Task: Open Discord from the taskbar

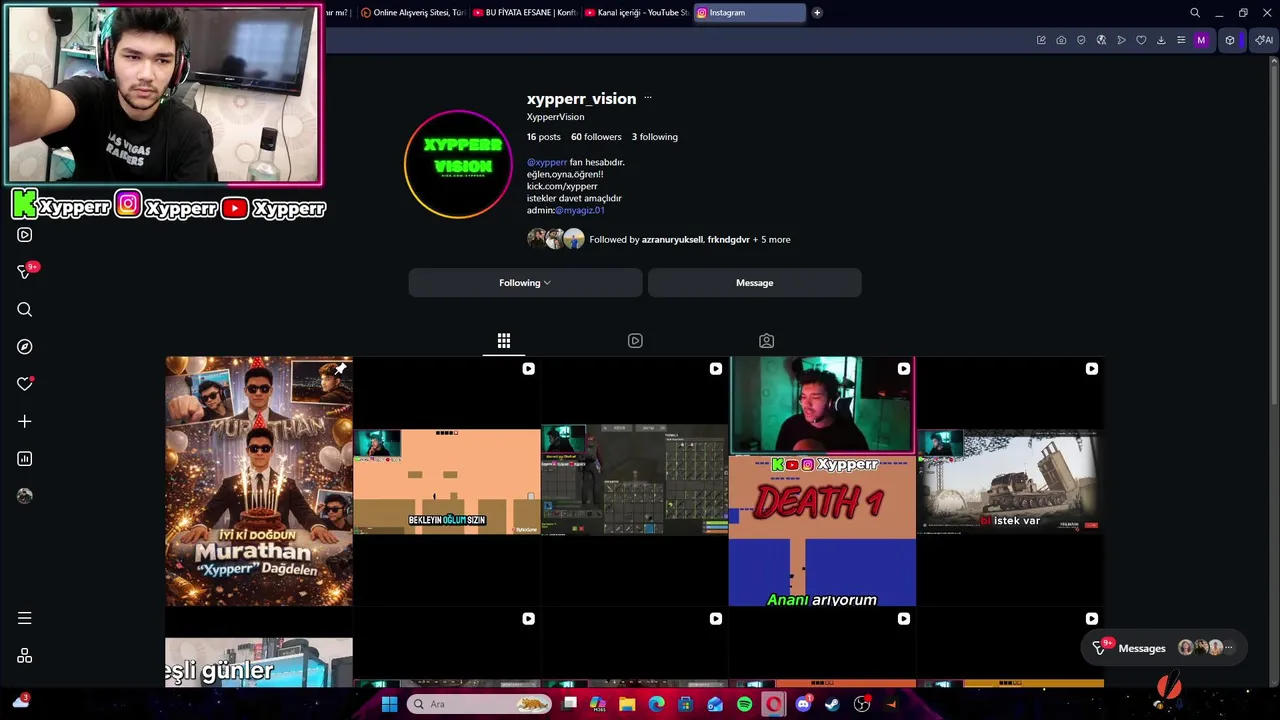Action: (803, 704)
